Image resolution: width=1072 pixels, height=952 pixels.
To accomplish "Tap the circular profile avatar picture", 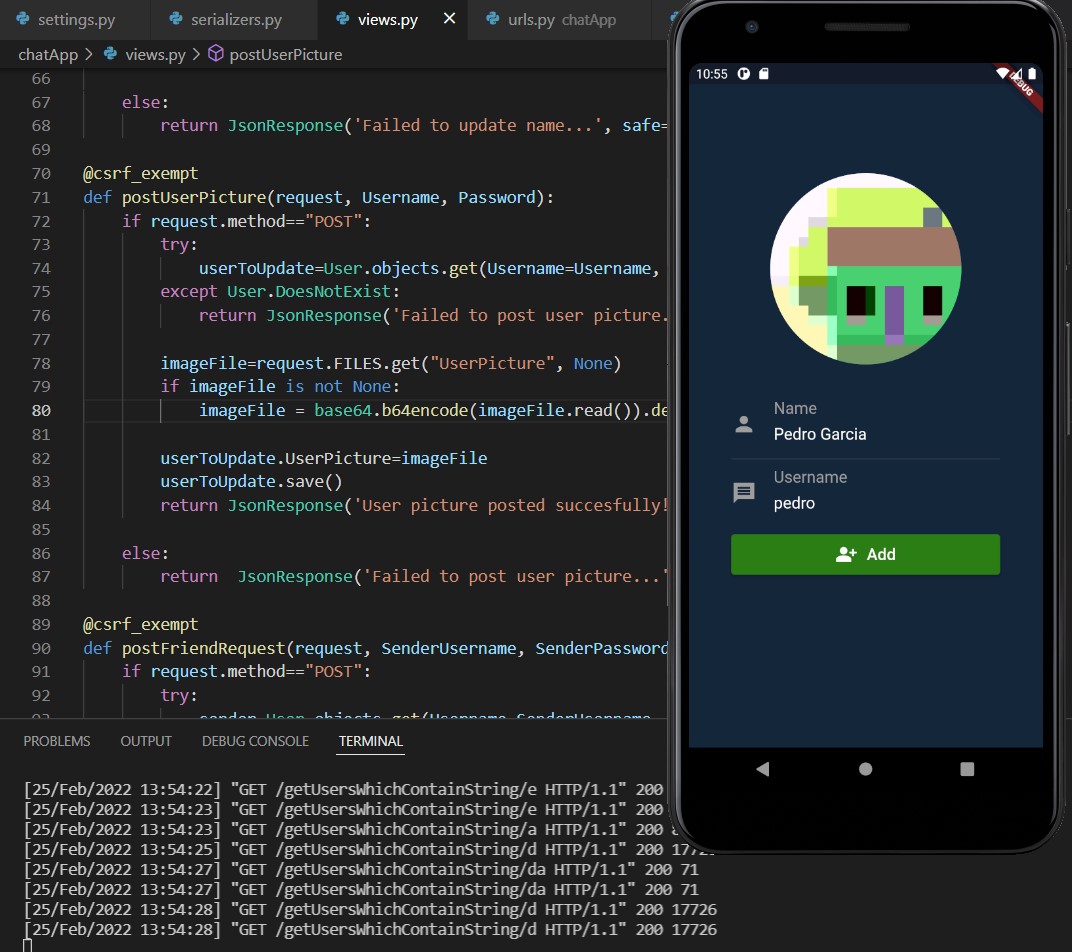I will (x=865, y=269).
